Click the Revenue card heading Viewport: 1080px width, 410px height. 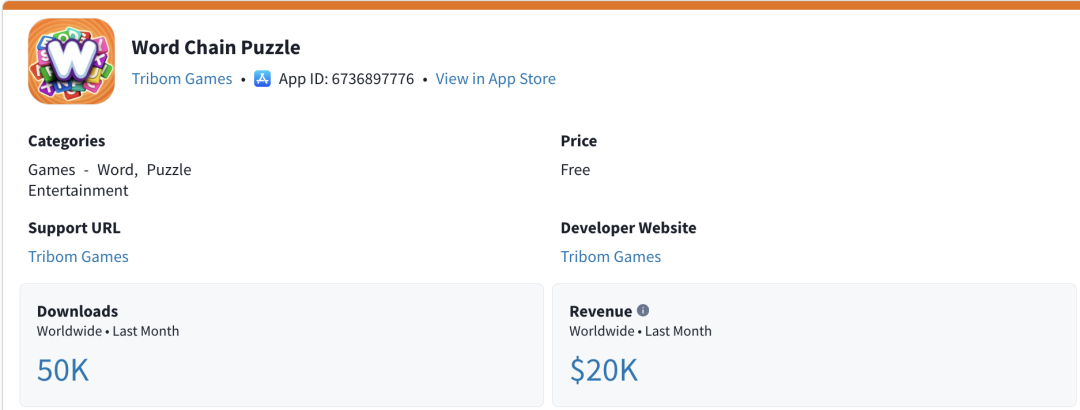[x=601, y=311]
